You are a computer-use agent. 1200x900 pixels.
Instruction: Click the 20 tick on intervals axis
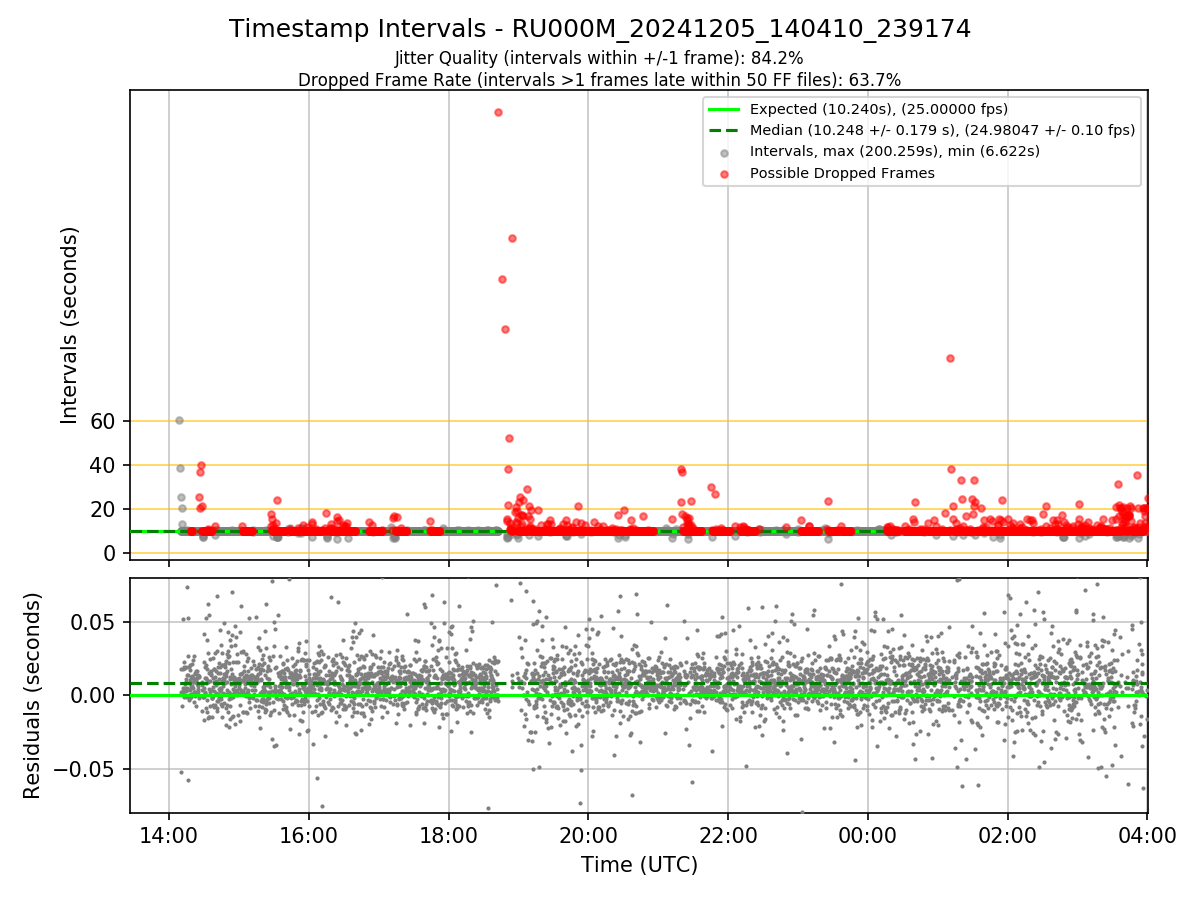(105, 509)
